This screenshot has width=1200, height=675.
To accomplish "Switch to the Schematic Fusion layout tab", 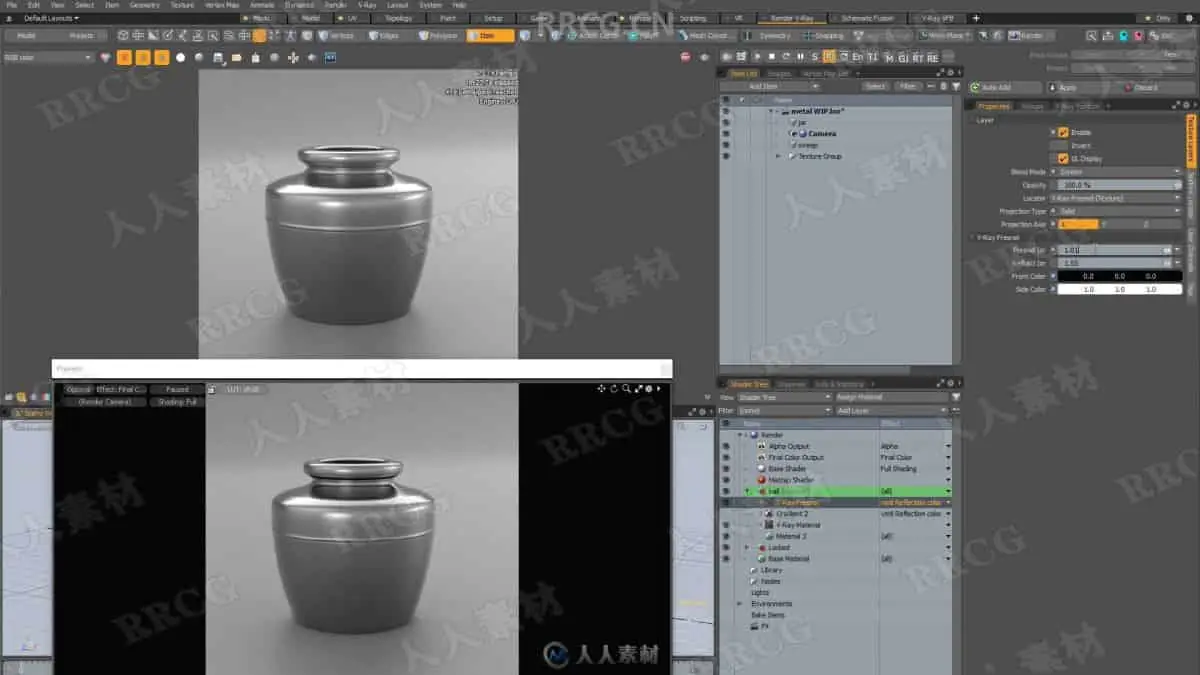I will pyautogui.click(x=868, y=18).
